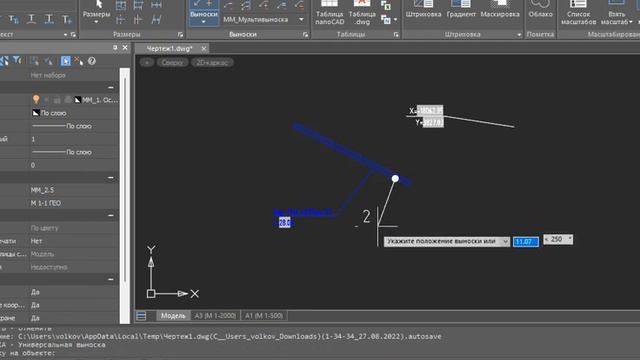640x360 pixels.
Task: Expand the Выноски button dropdown arrow
Action: pyautogui.click(x=203, y=22)
